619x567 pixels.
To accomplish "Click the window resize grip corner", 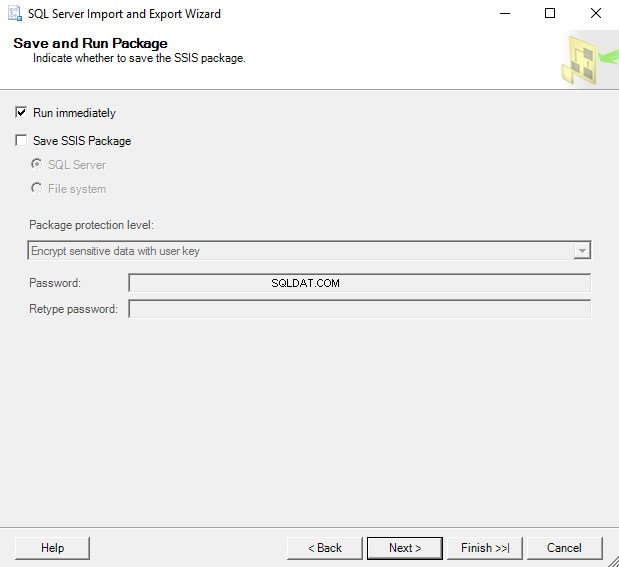I will click(612, 561).
